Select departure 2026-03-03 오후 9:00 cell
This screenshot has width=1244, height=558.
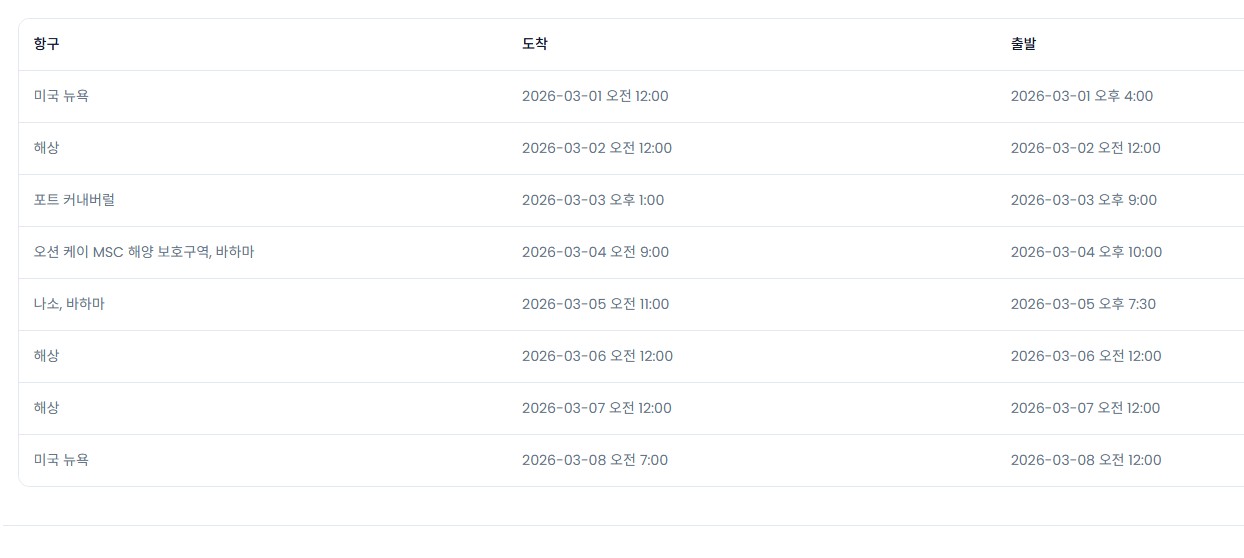[1084, 200]
